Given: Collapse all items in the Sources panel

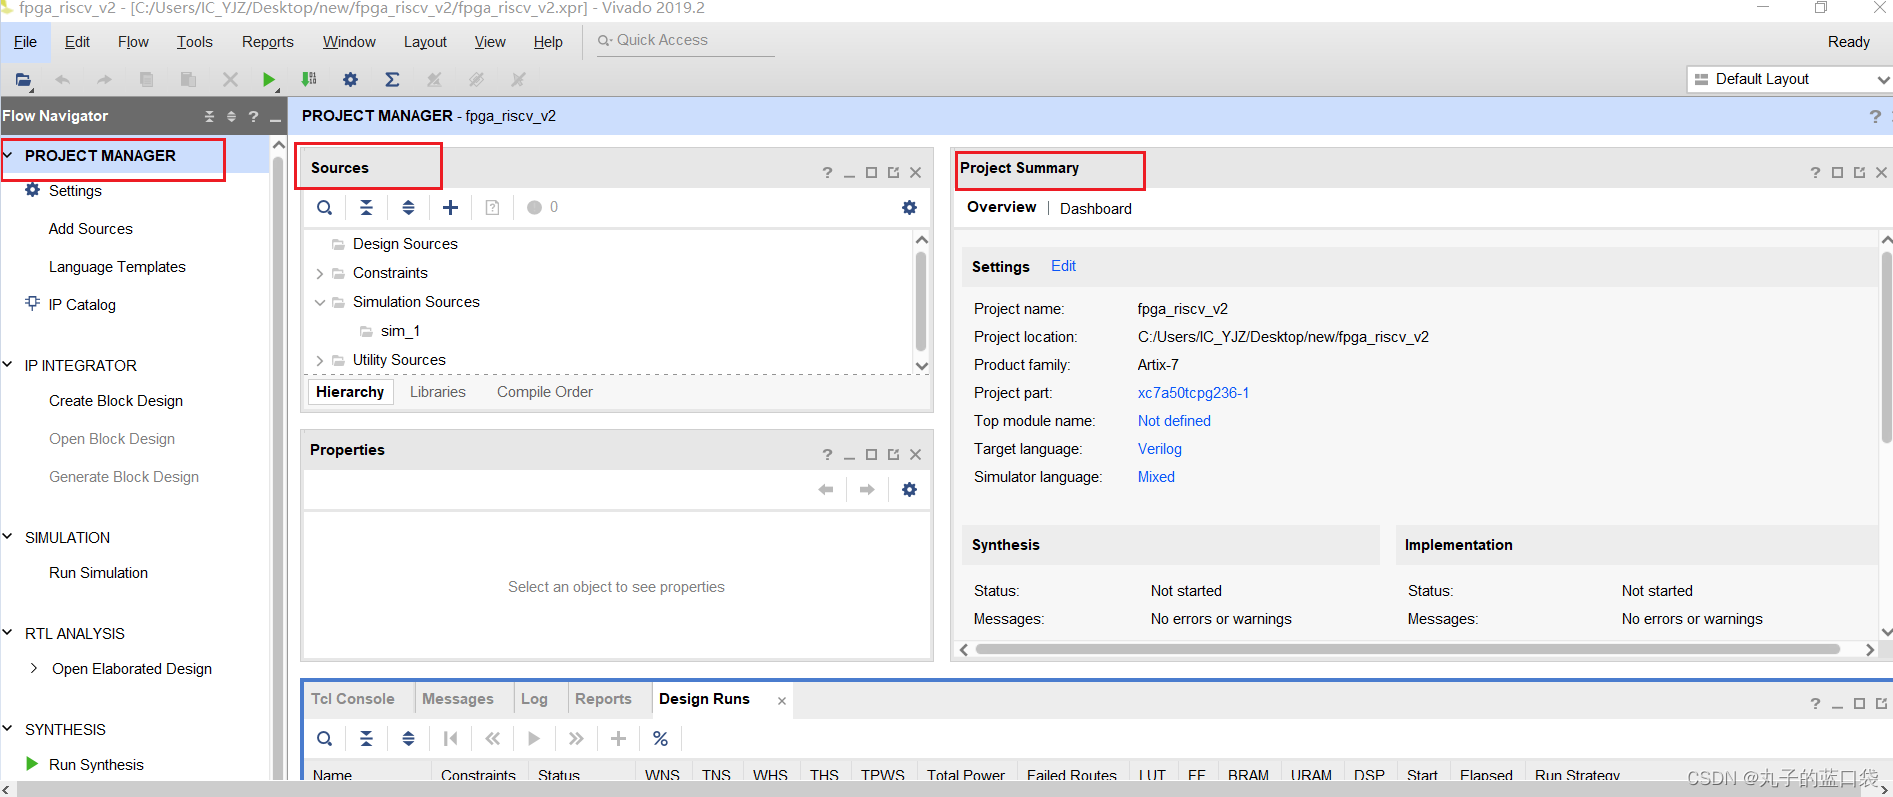Looking at the screenshot, I should click(366, 207).
